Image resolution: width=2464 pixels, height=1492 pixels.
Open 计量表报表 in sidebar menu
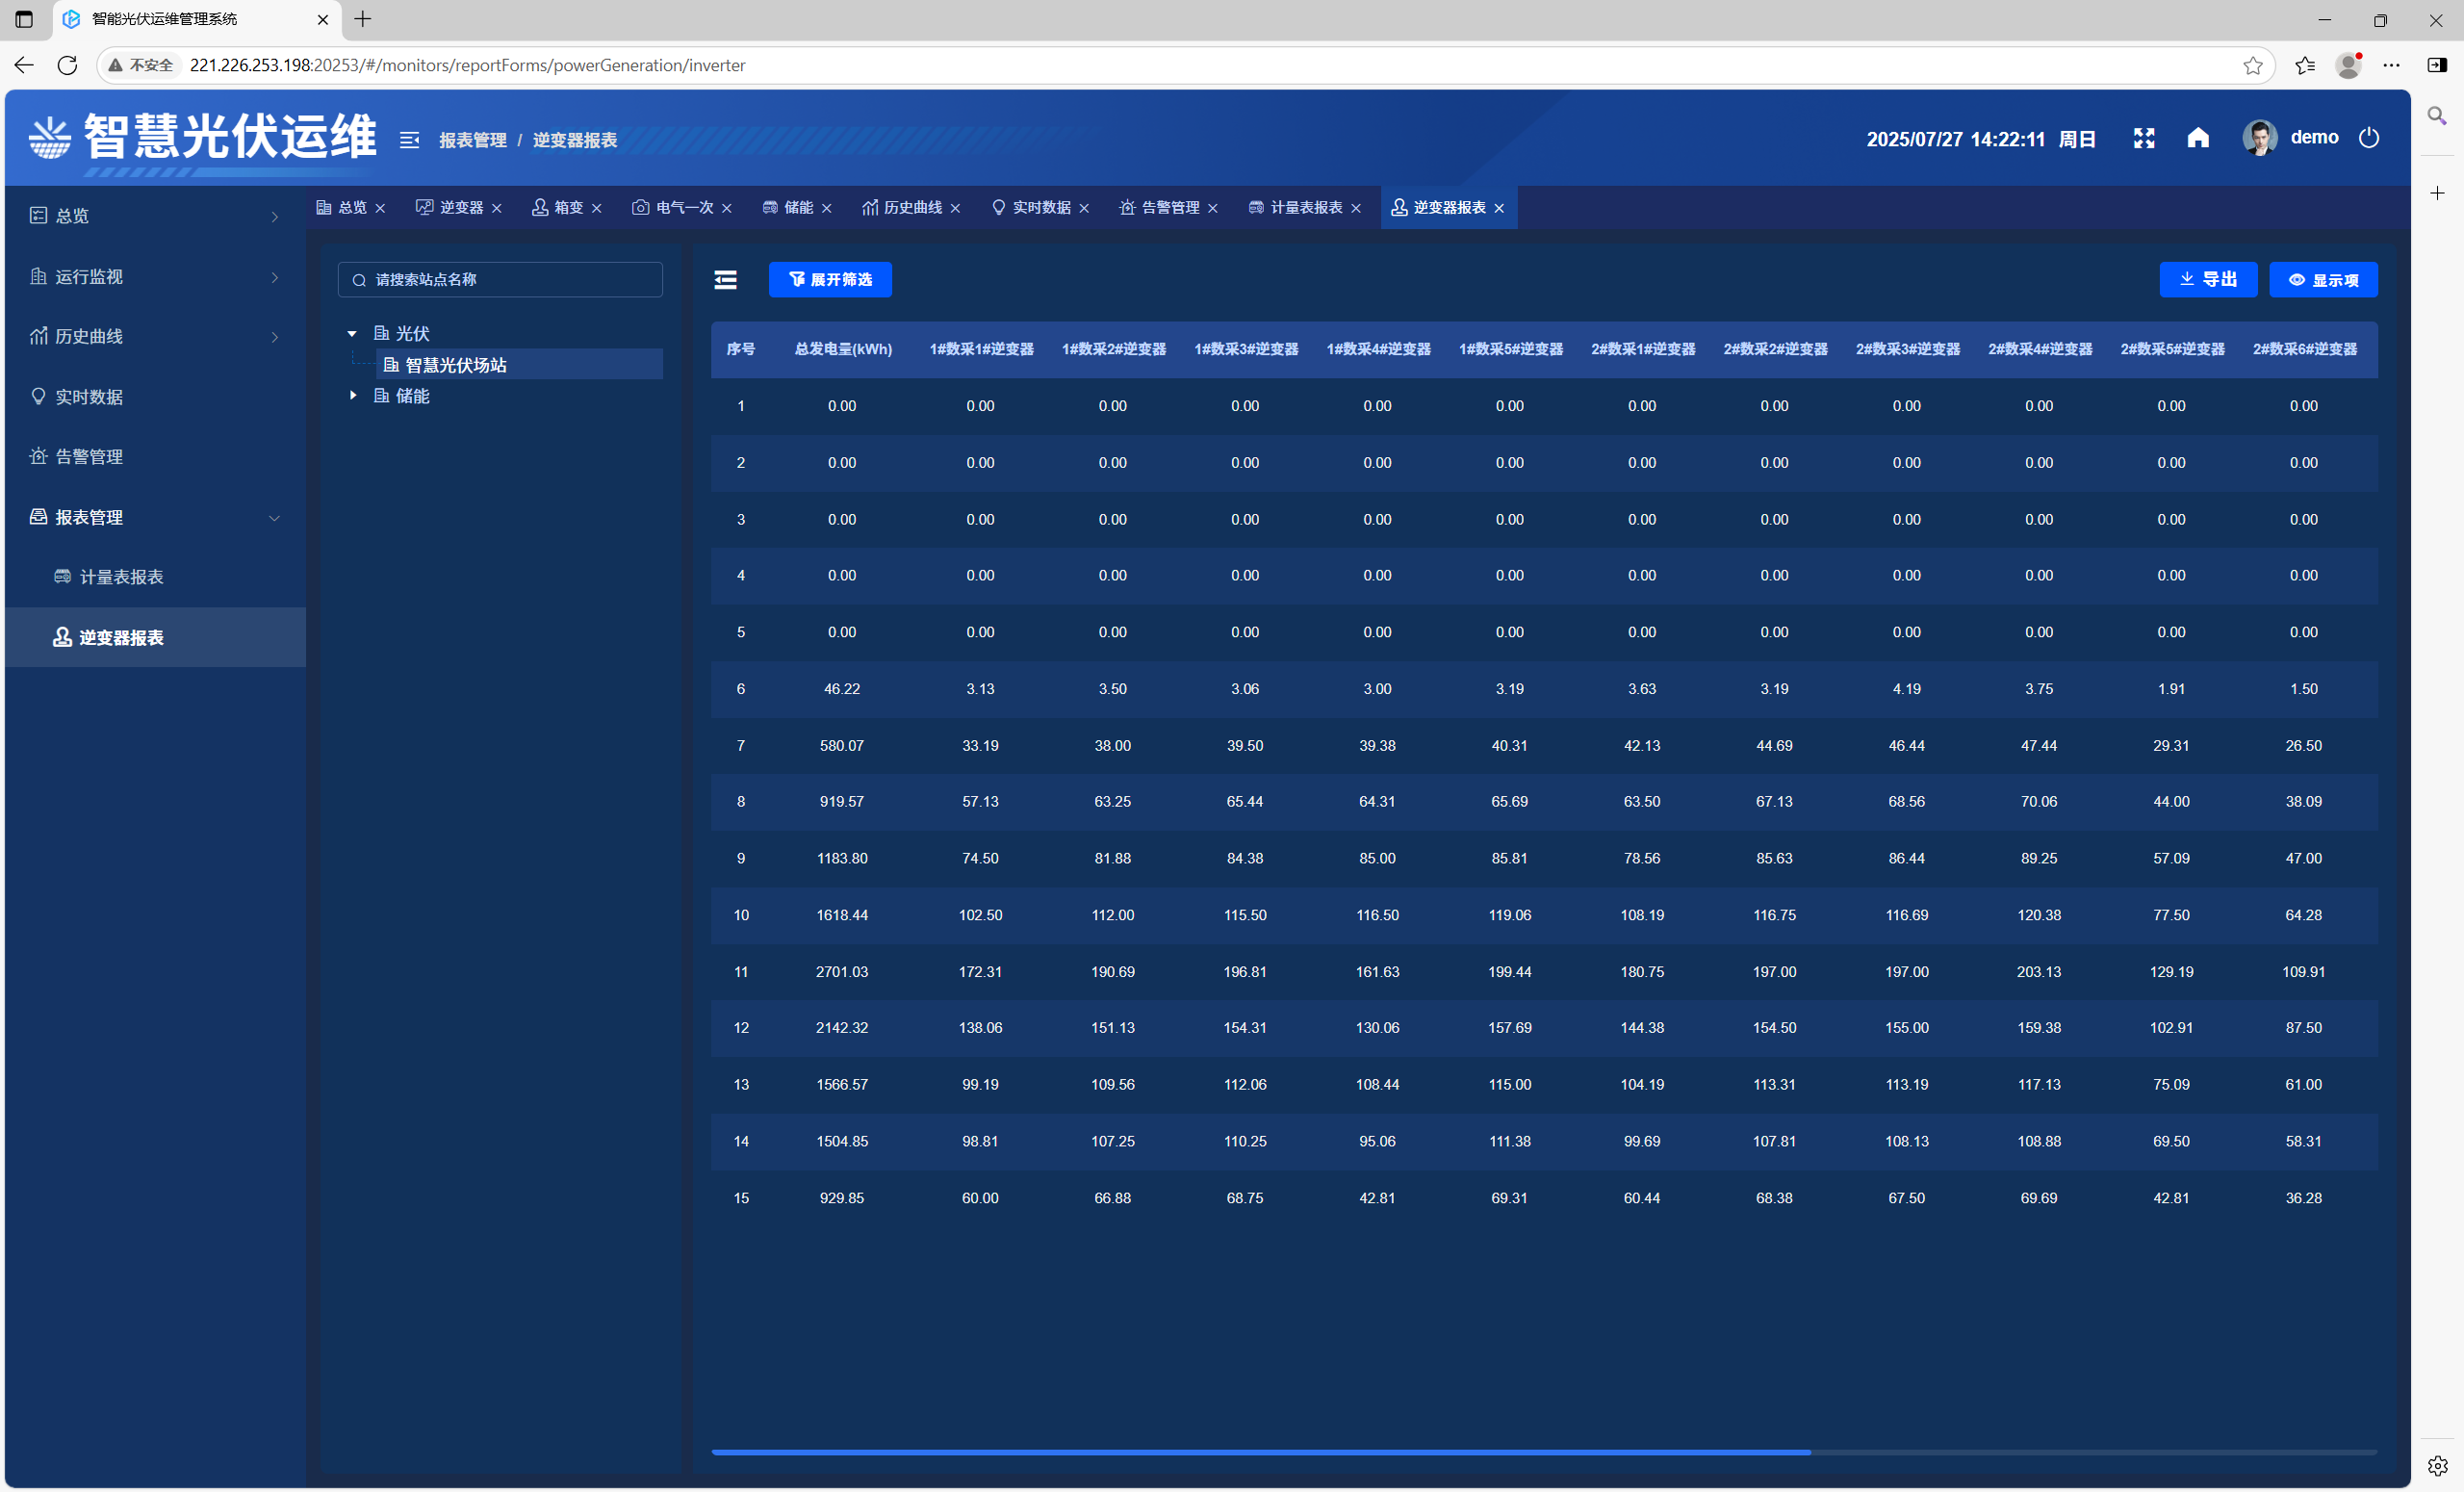coord(121,577)
